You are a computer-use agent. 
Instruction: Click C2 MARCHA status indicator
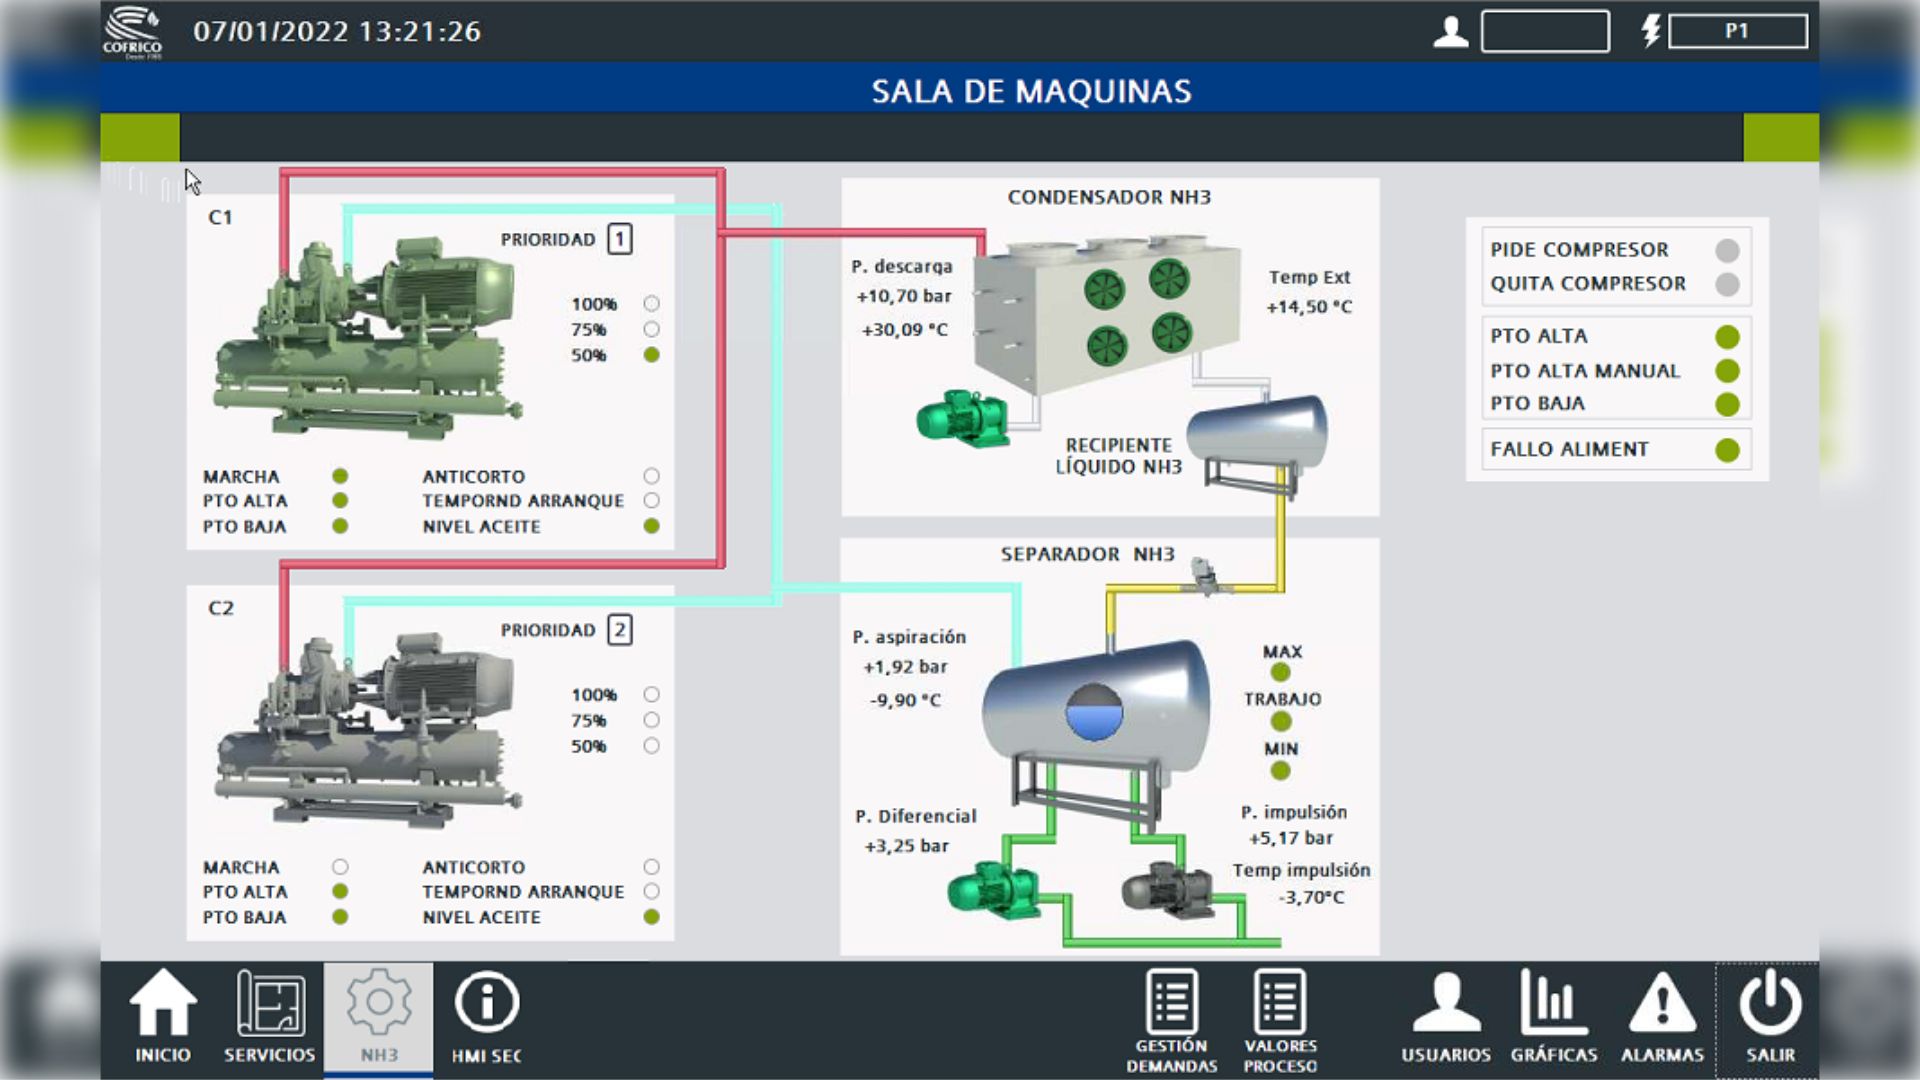pyautogui.click(x=340, y=868)
